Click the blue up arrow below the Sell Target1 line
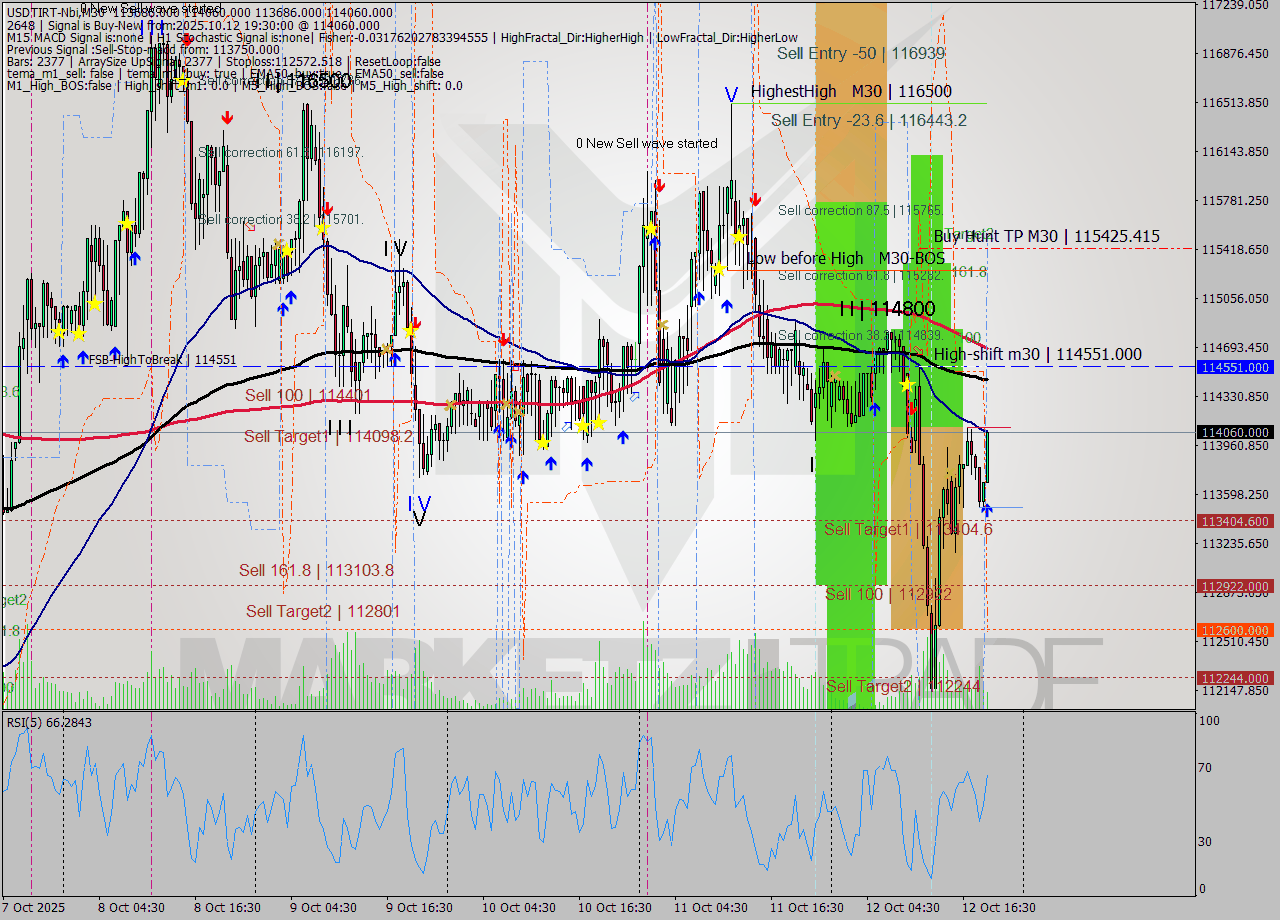The image size is (1280, 920). (551, 463)
